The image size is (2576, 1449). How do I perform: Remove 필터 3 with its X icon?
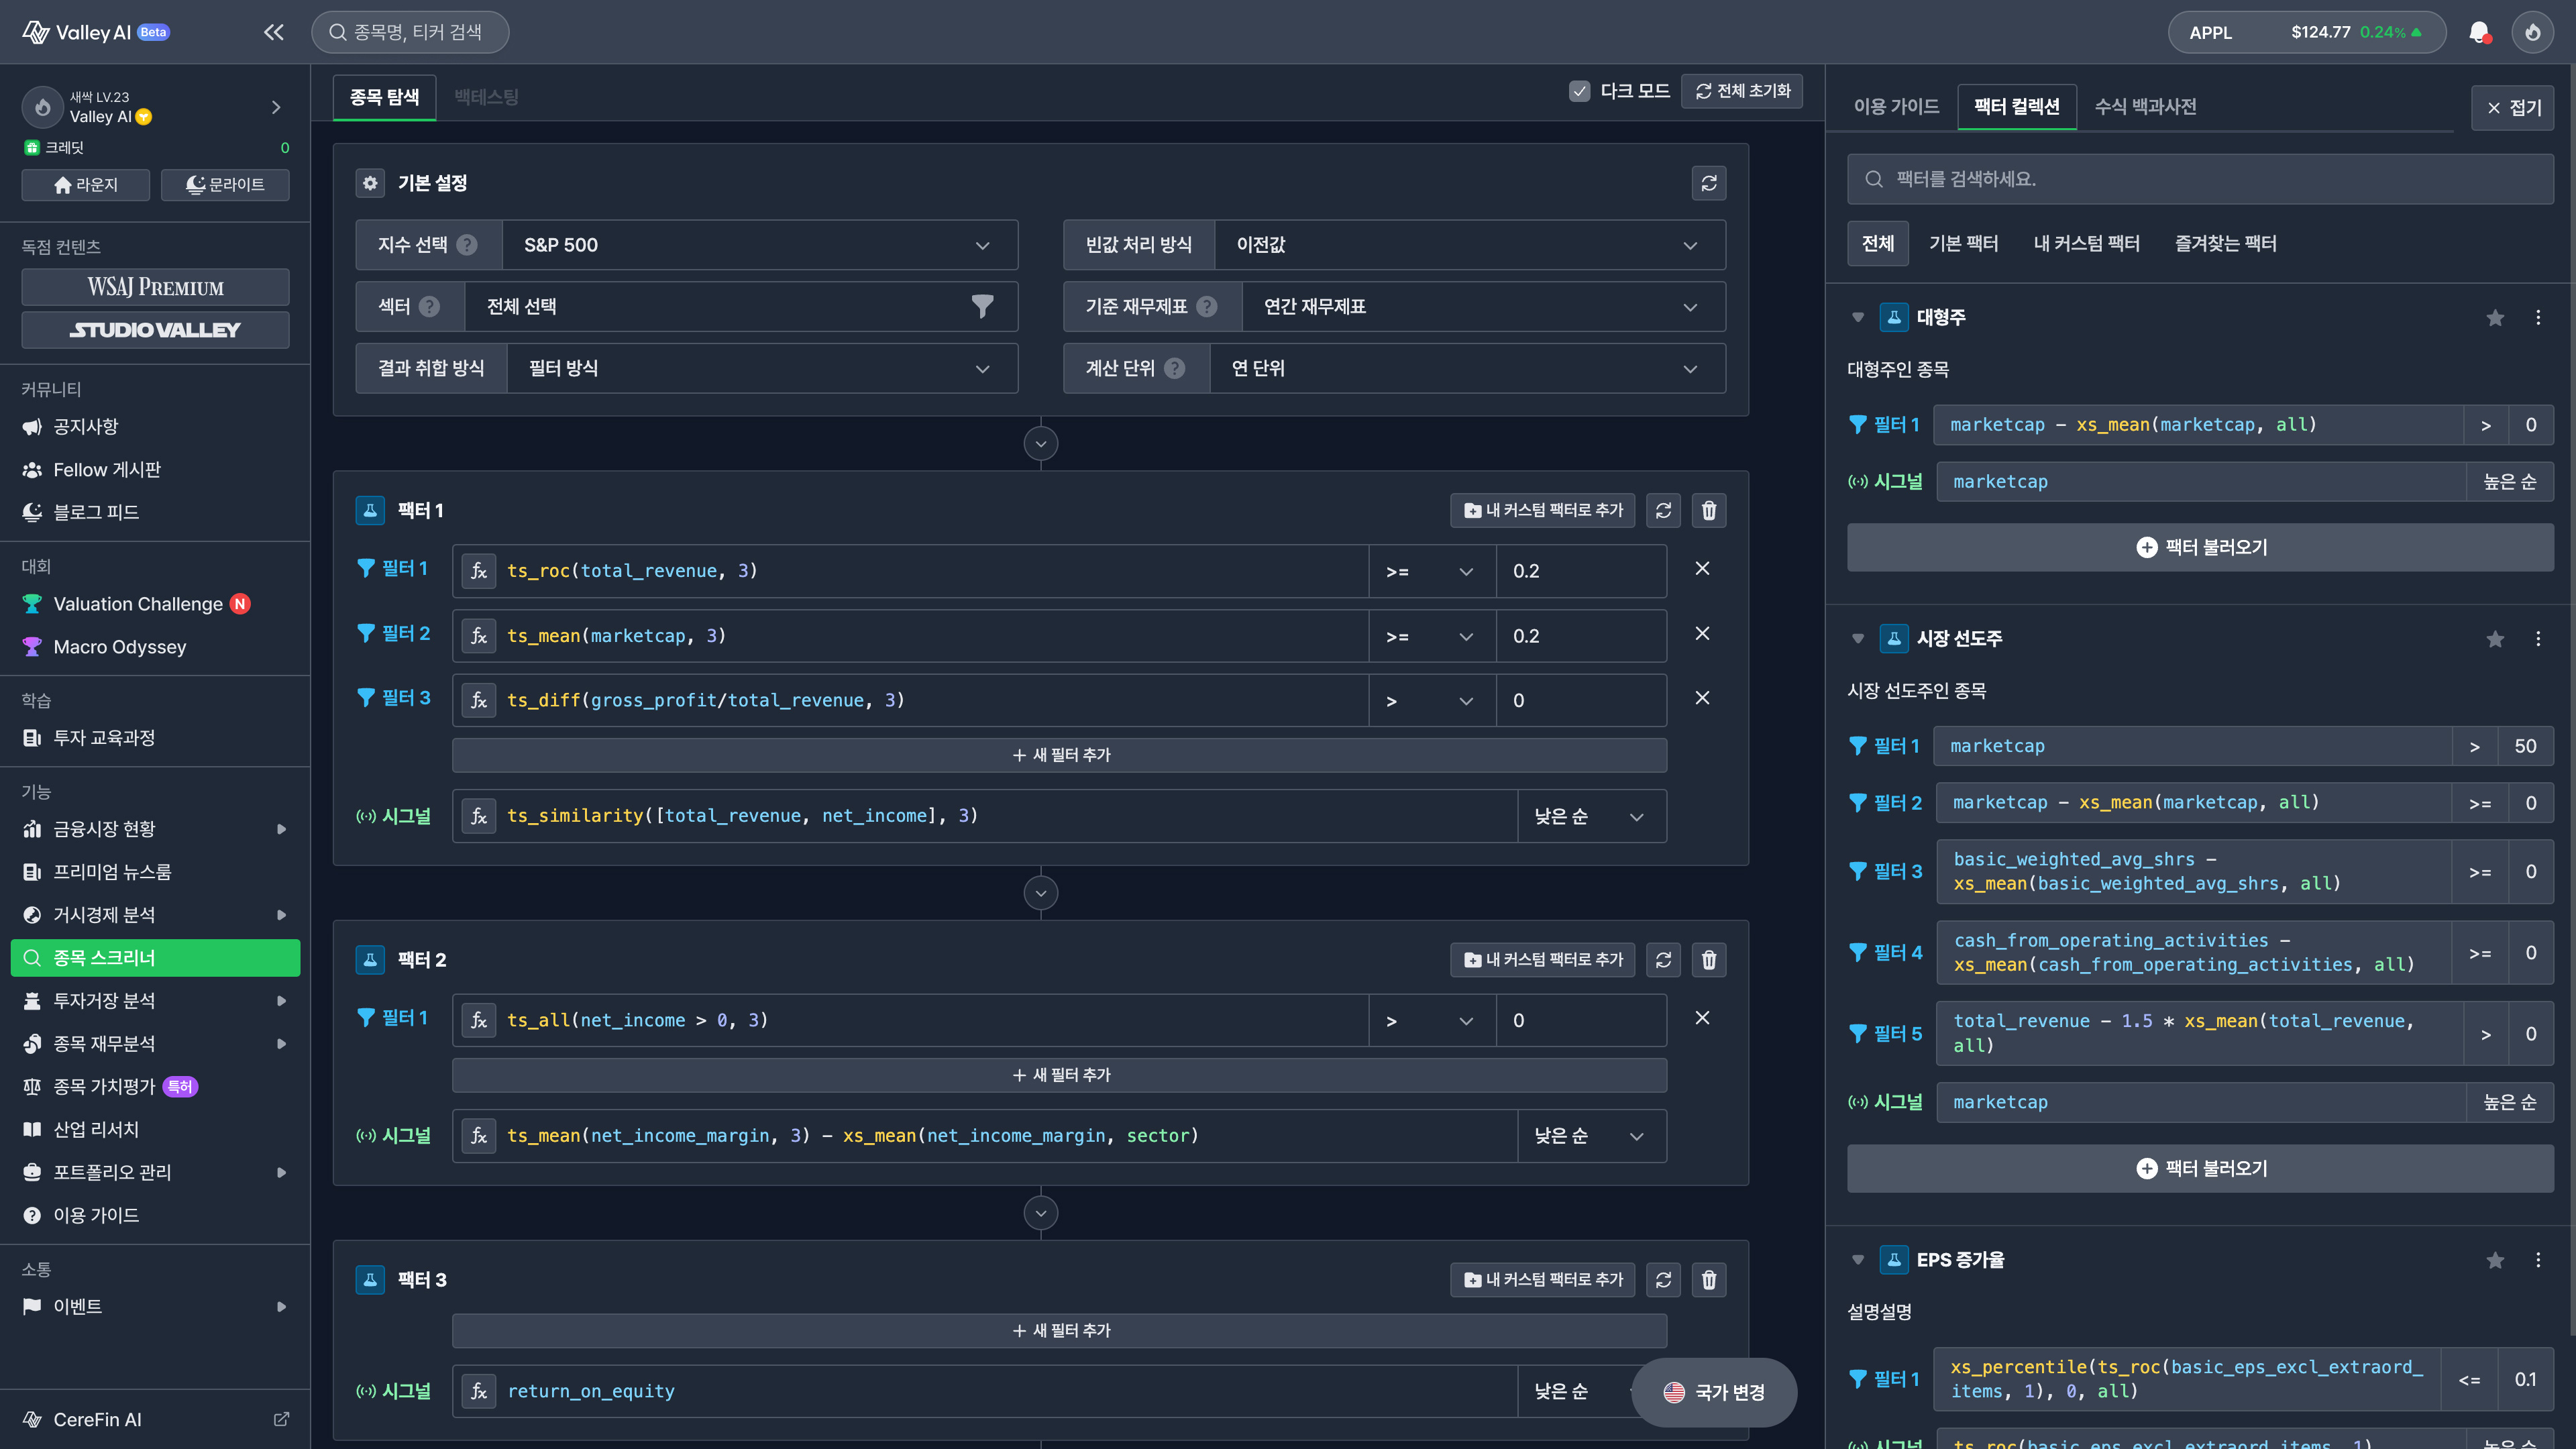(1703, 698)
